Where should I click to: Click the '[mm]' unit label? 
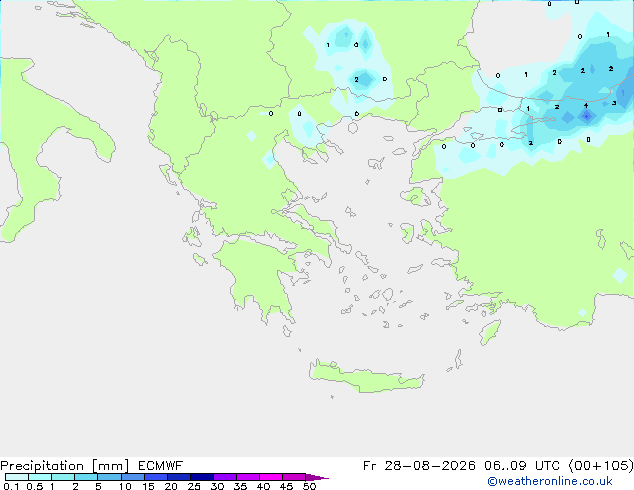(x=110, y=466)
